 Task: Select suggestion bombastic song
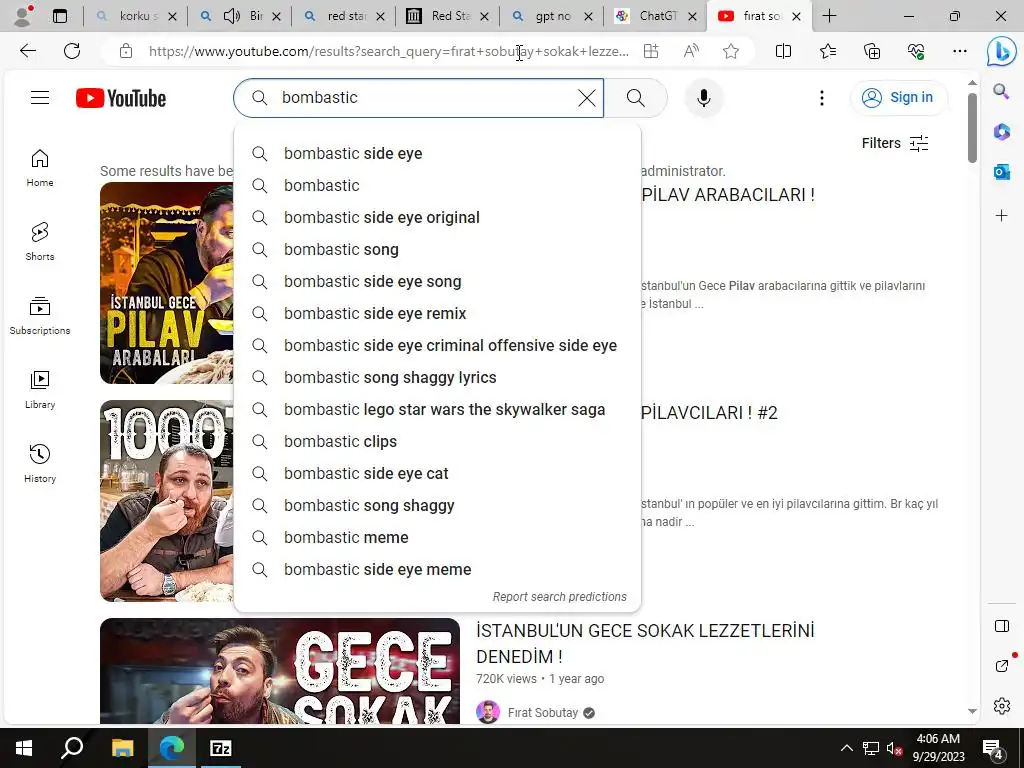437,249
